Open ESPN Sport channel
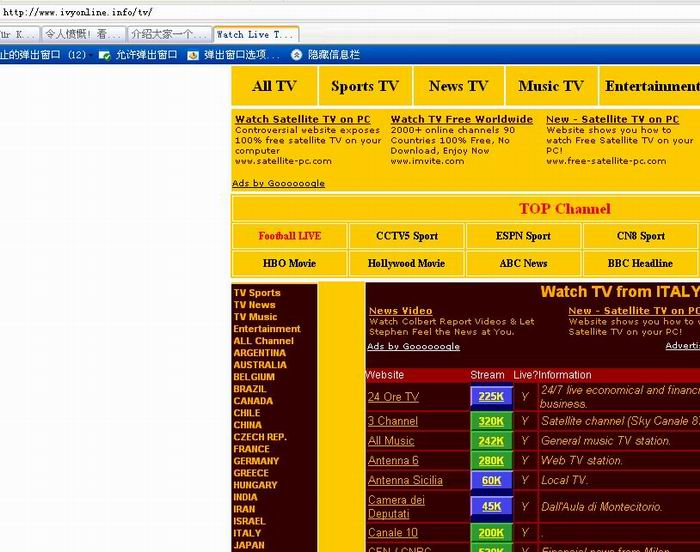This screenshot has width=700, height=552. pos(523,236)
